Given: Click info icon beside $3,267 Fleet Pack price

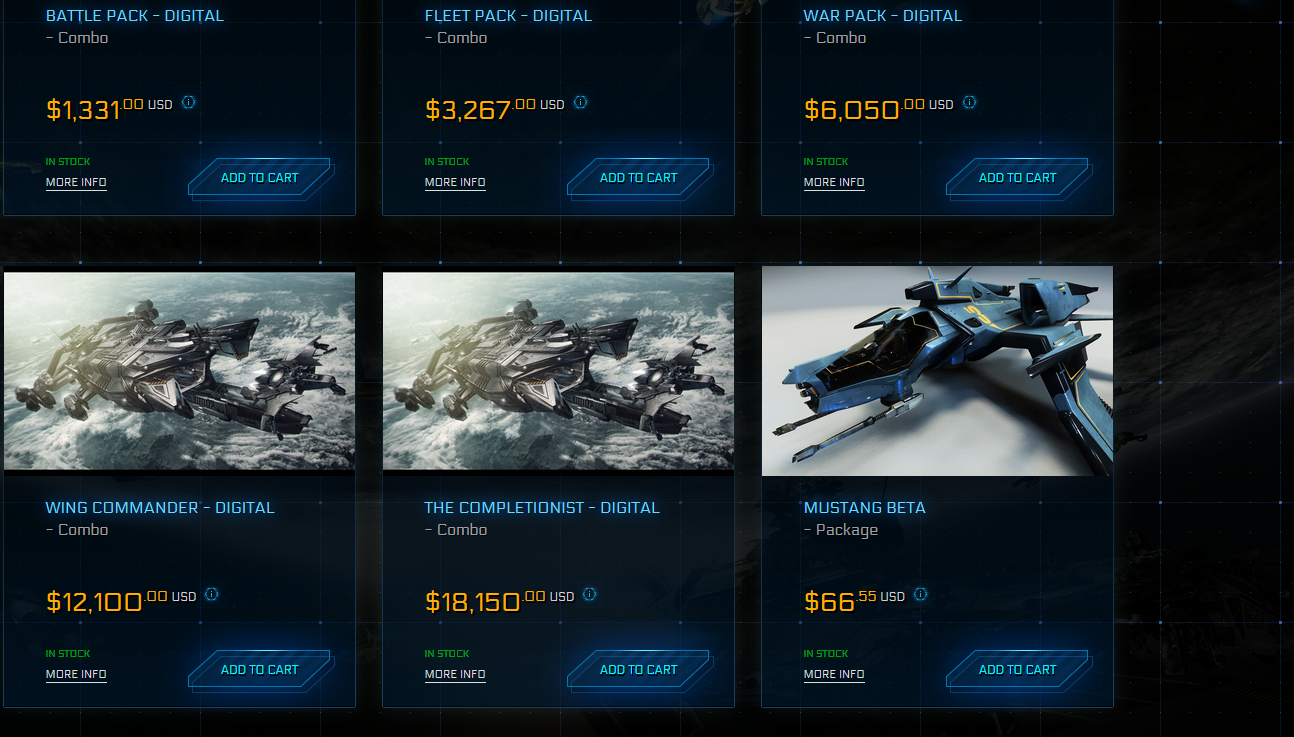Looking at the screenshot, I should [581, 102].
